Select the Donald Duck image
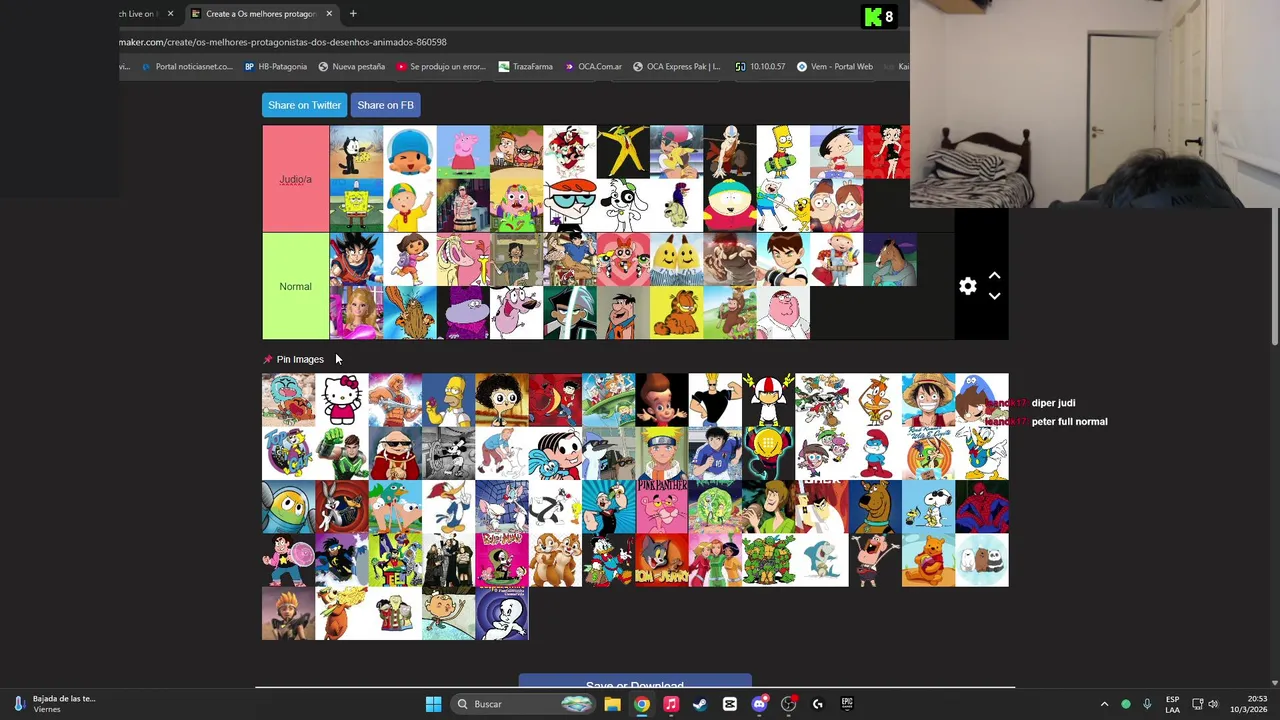This screenshot has width=1280, height=720. 982,454
